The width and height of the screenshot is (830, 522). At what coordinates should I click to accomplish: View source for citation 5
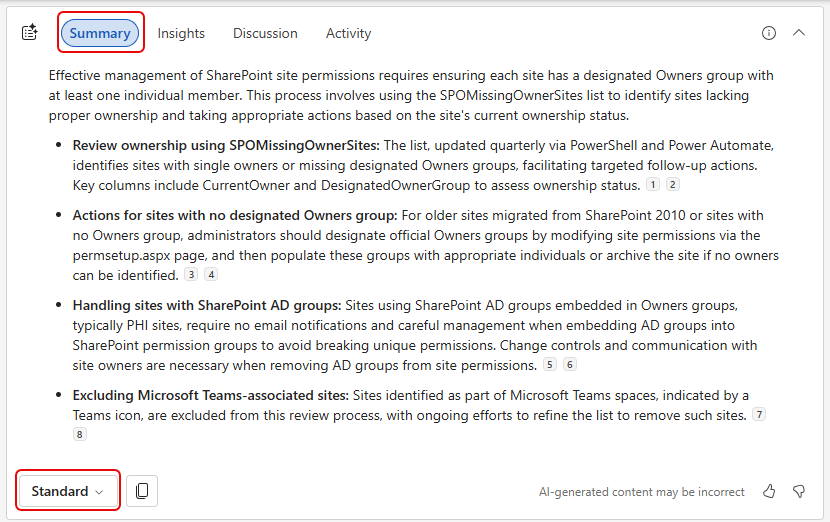(550, 364)
